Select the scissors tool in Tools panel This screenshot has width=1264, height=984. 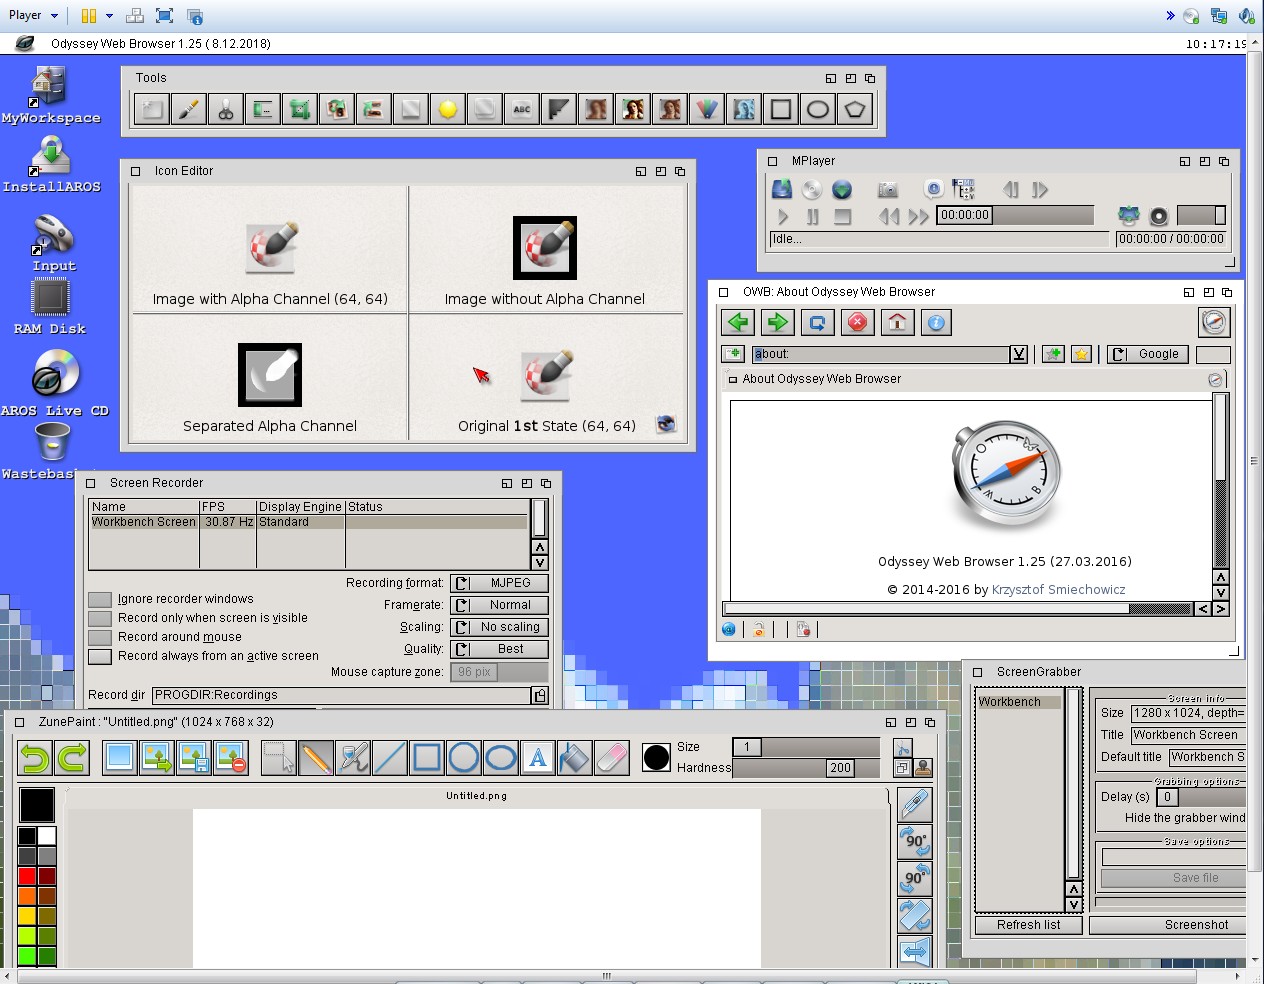tap(226, 110)
